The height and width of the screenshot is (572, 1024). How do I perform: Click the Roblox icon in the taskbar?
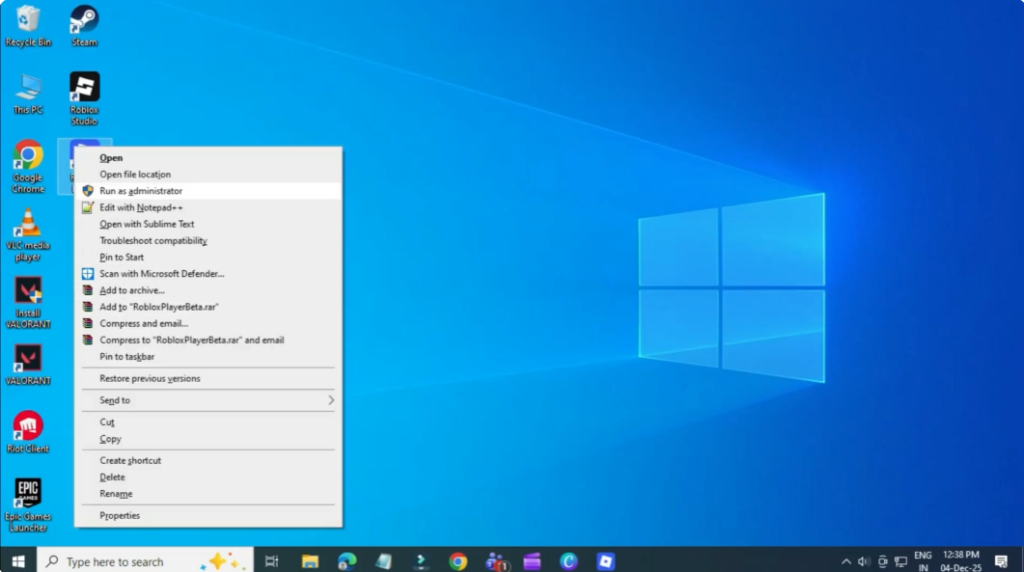(x=605, y=561)
